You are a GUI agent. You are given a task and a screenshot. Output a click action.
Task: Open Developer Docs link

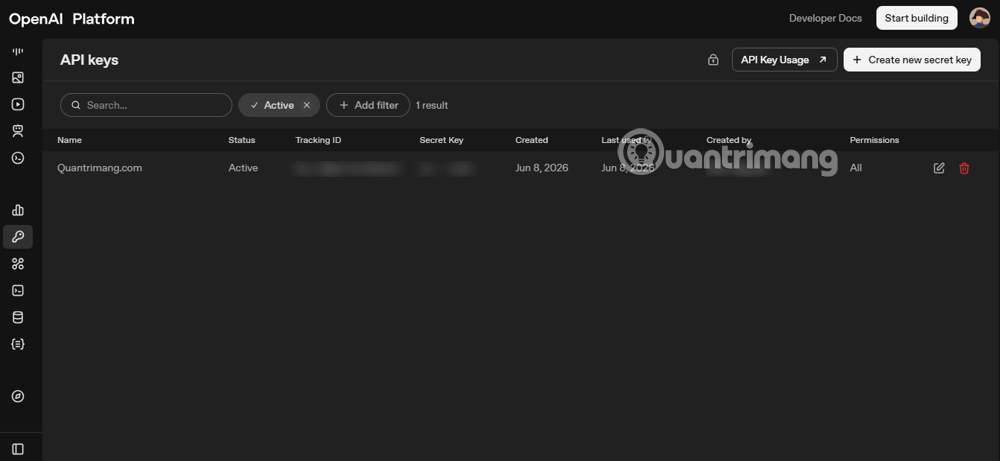click(x=825, y=18)
